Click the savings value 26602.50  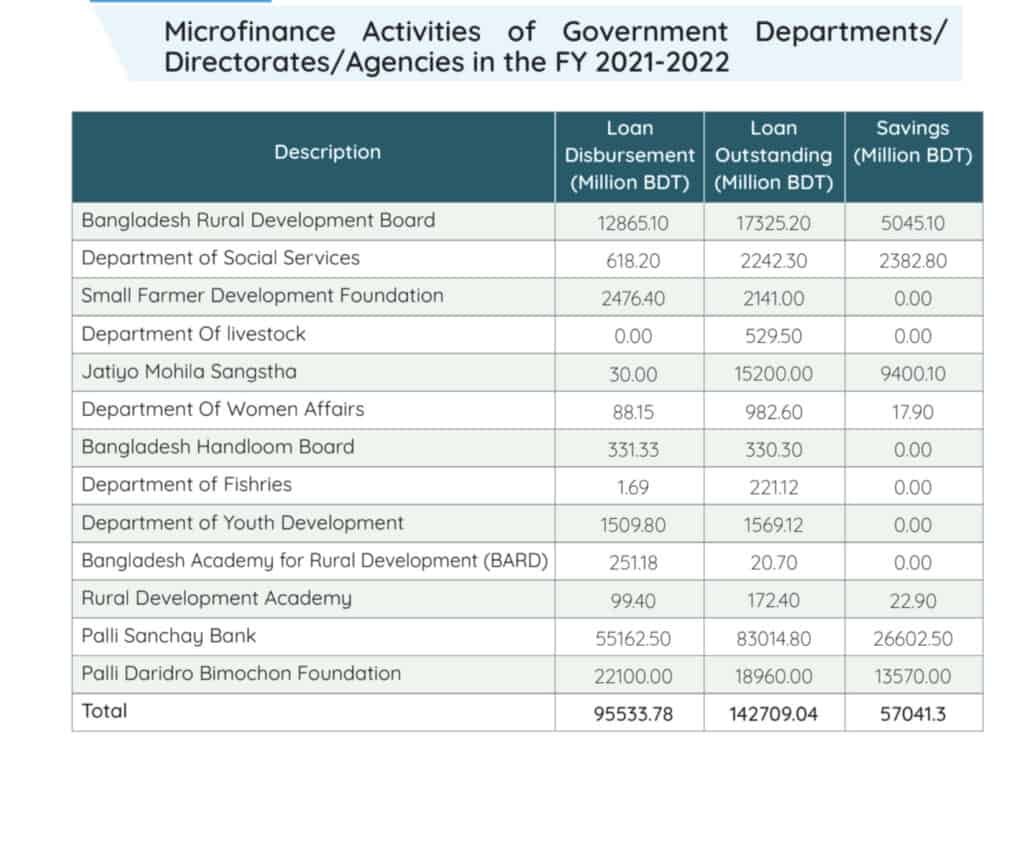(x=912, y=639)
